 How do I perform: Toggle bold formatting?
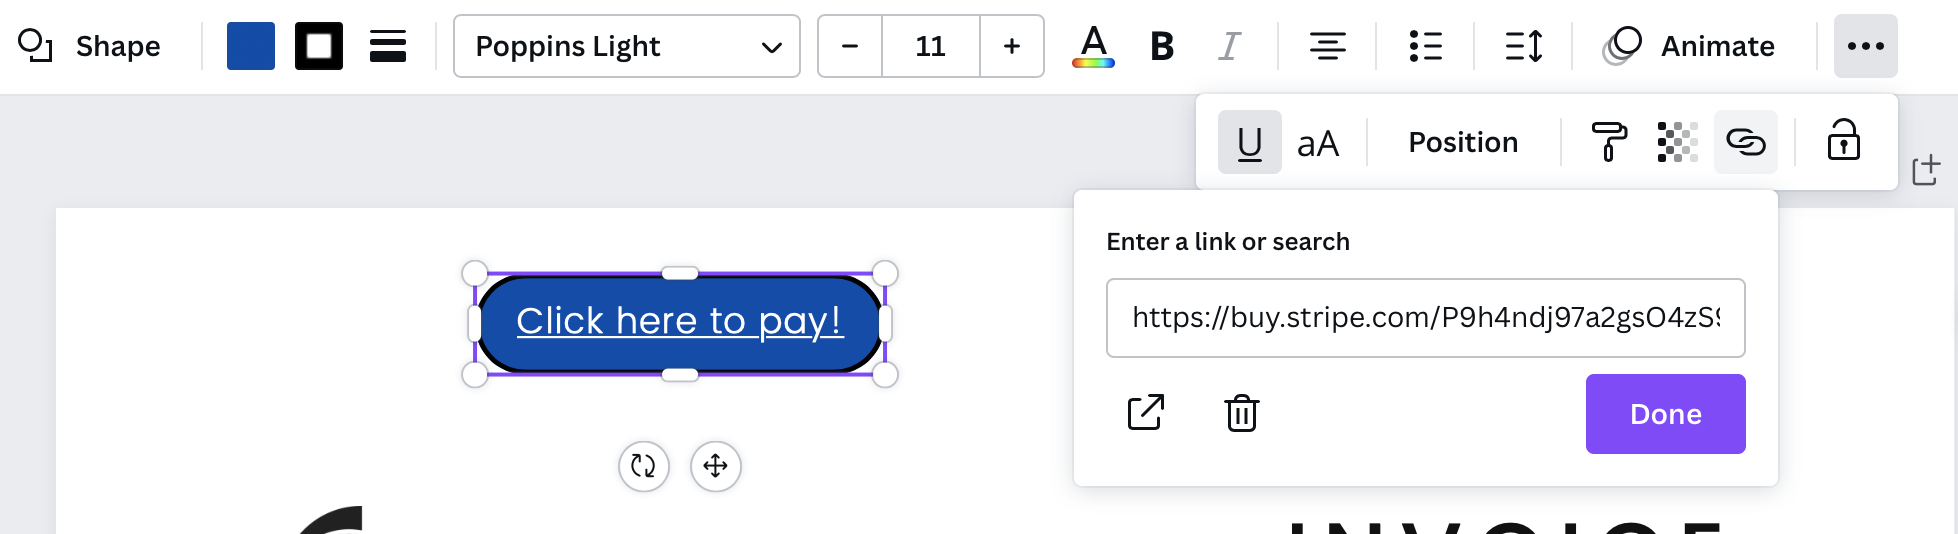point(1161,46)
